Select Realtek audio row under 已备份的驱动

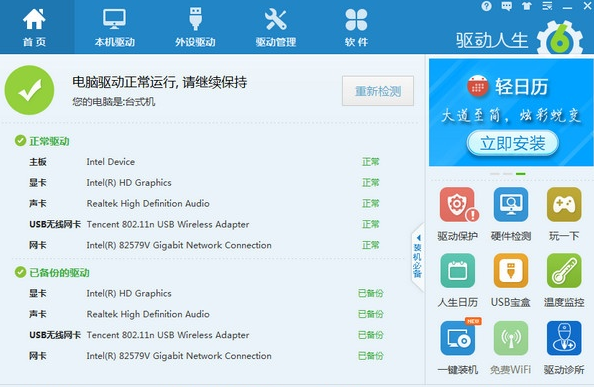tap(206, 314)
